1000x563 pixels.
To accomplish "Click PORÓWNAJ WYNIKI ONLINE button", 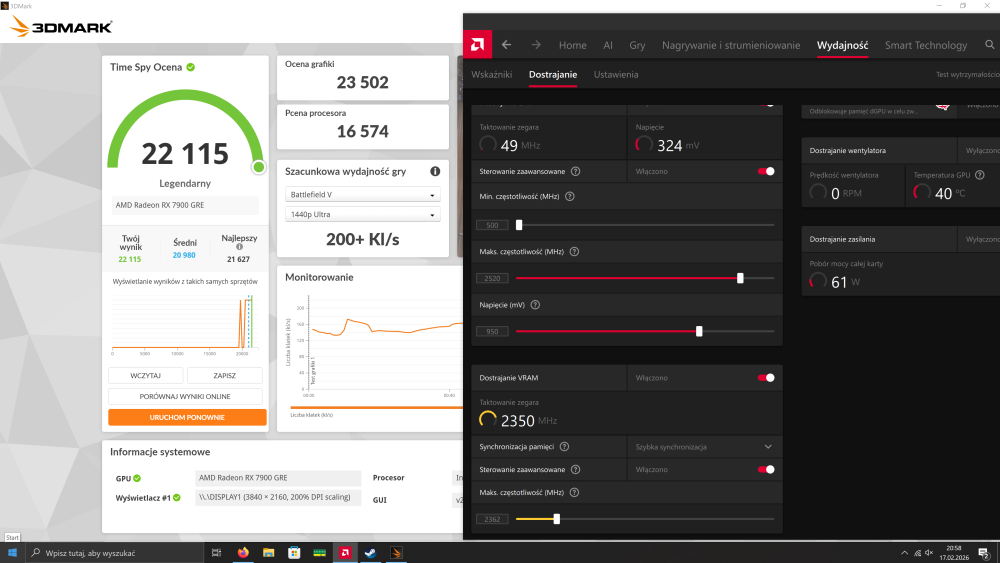I will (187, 396).
